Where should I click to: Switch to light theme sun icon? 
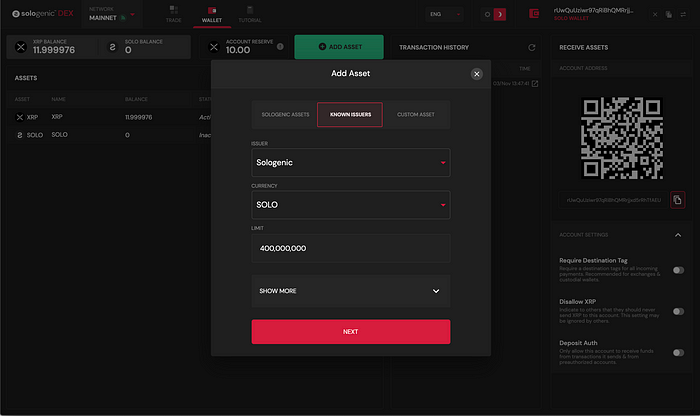[487, 14]
